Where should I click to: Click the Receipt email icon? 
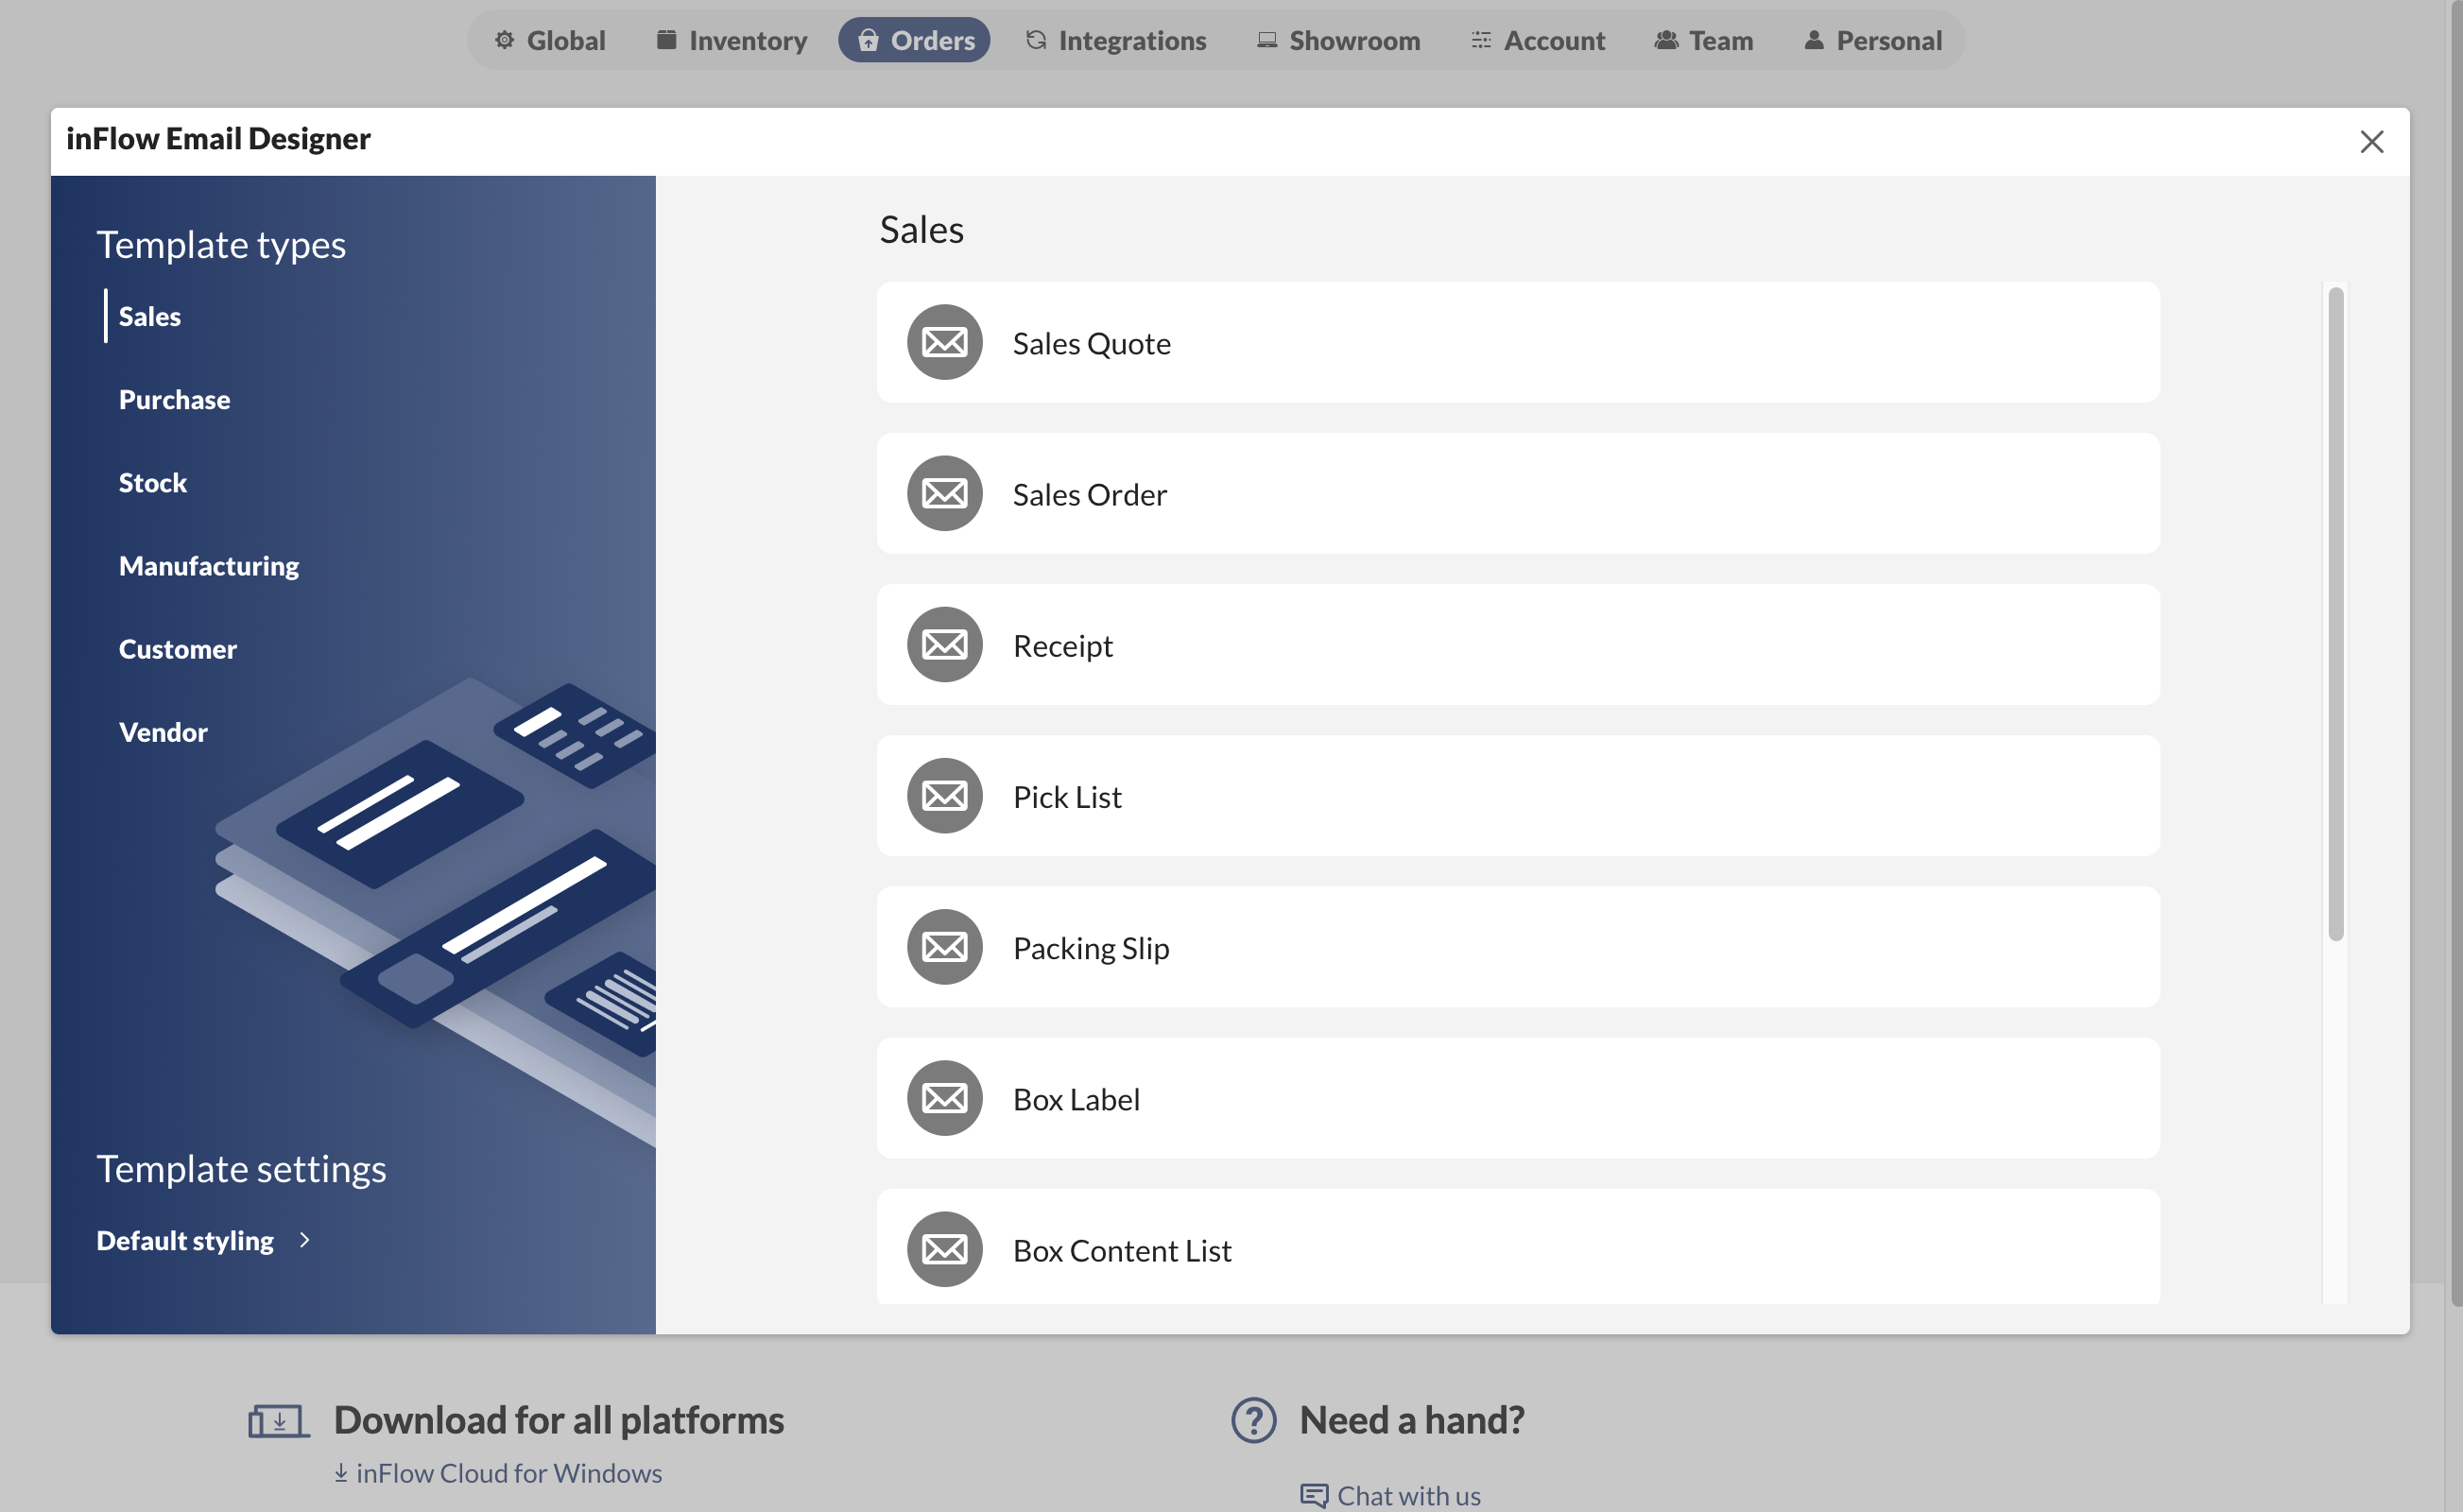click(943, 644)
